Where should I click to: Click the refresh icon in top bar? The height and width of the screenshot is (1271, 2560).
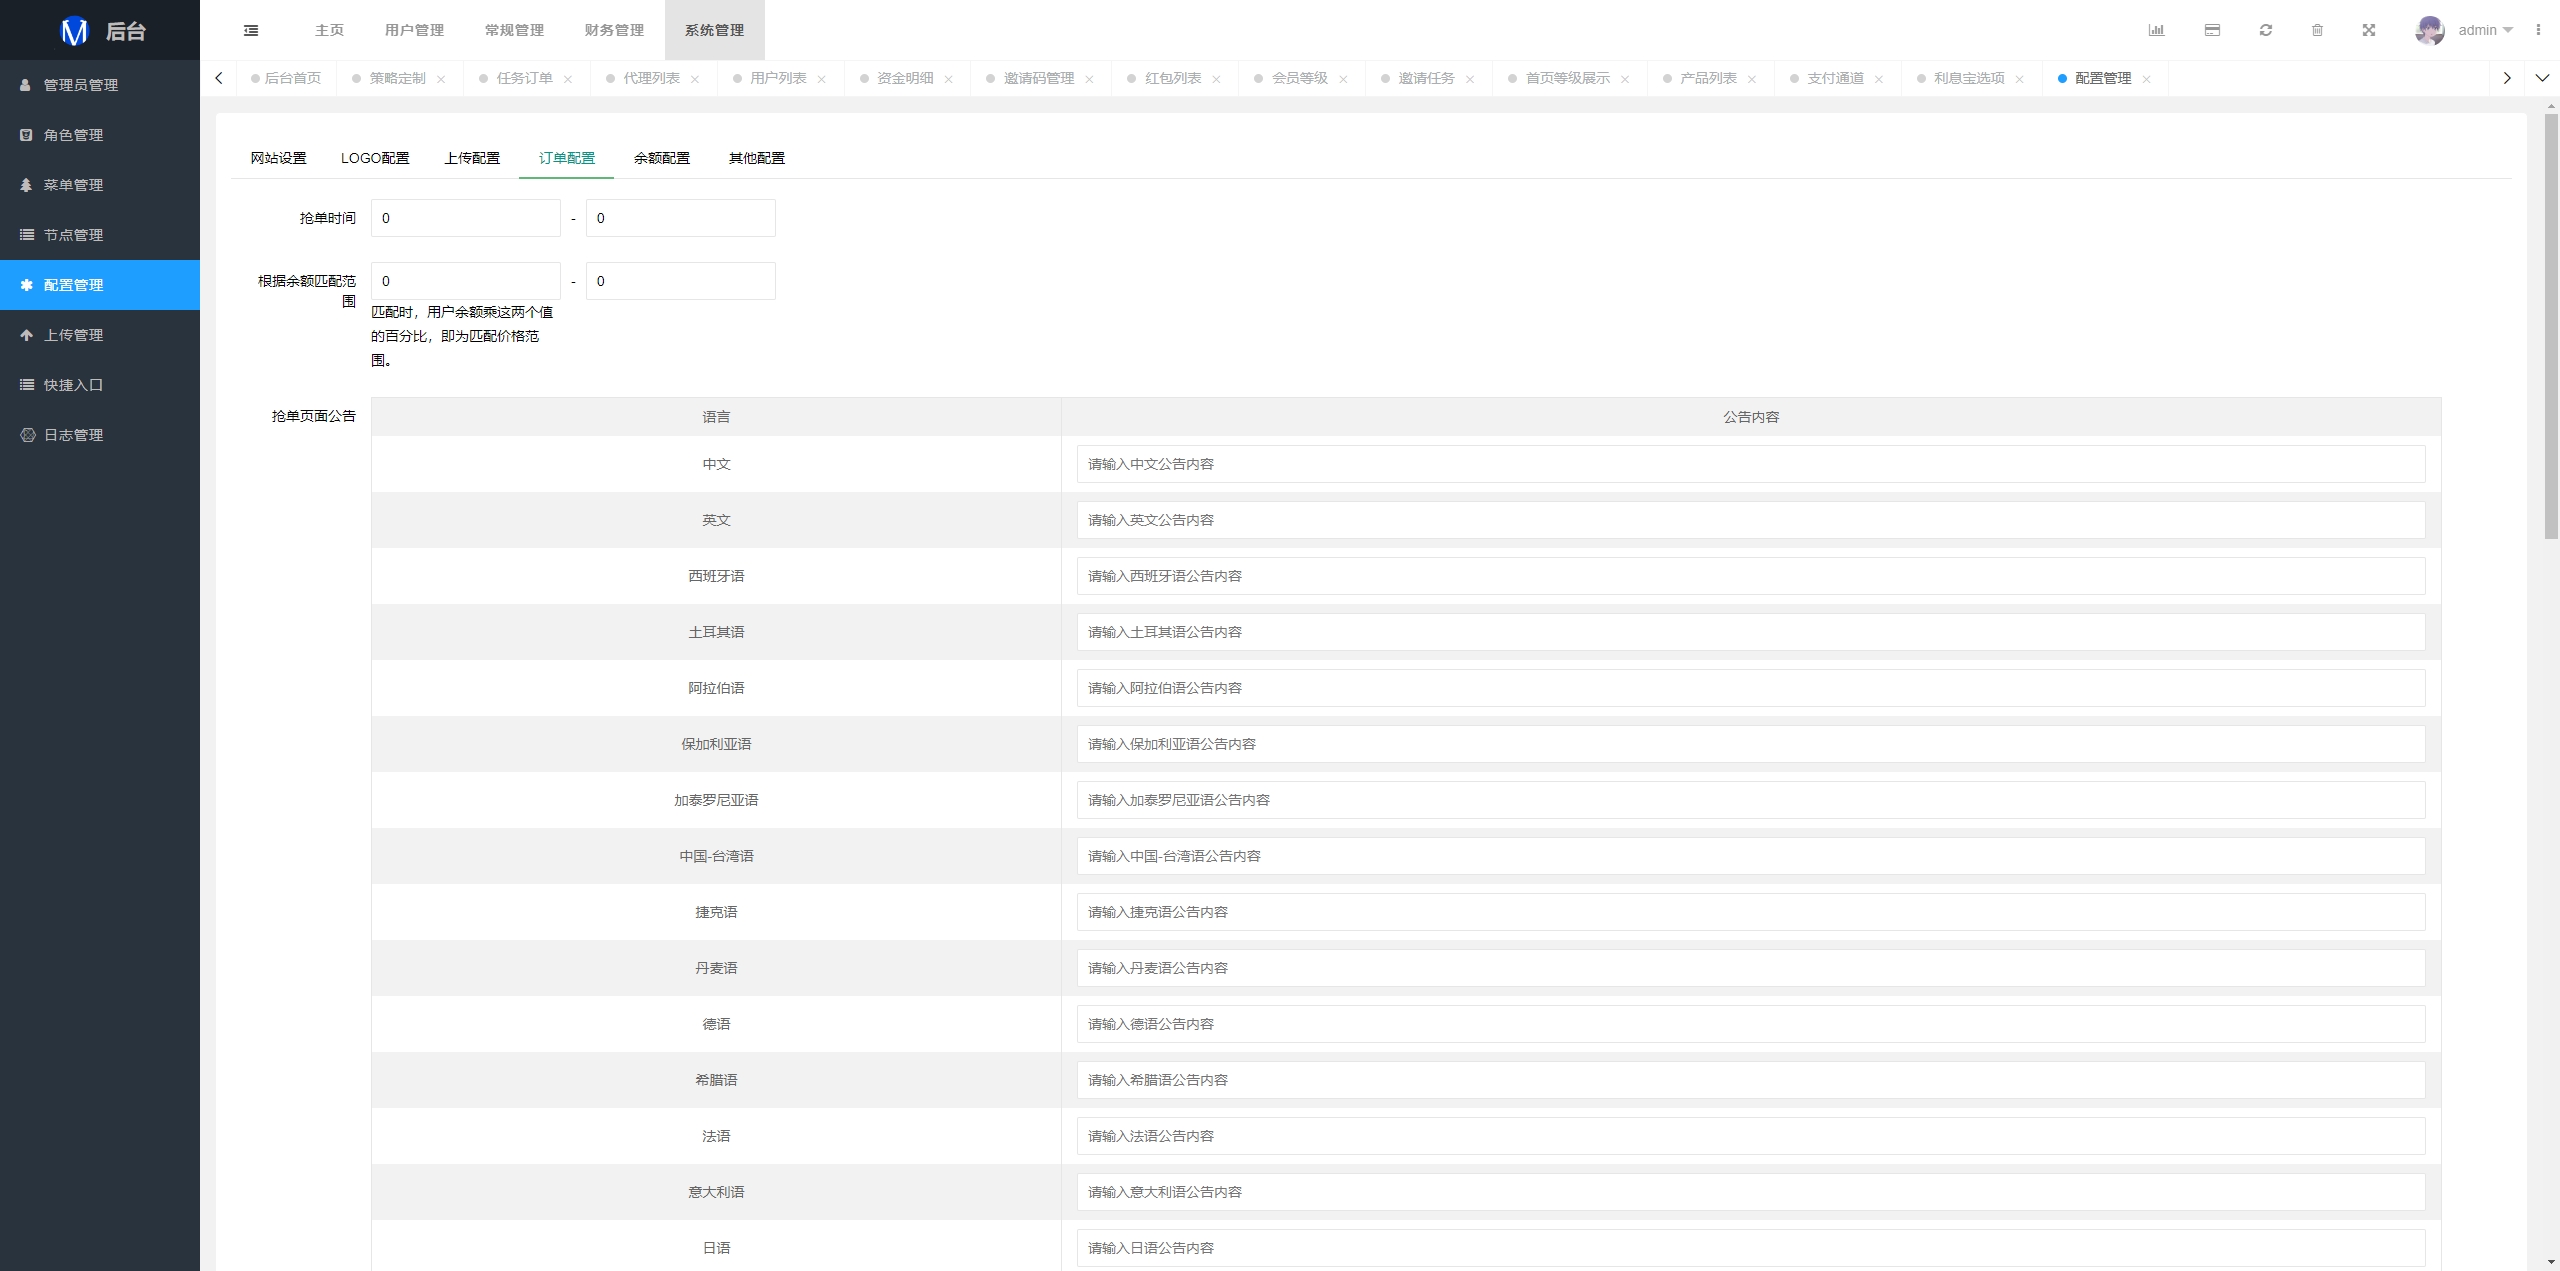pos(2266,30)
